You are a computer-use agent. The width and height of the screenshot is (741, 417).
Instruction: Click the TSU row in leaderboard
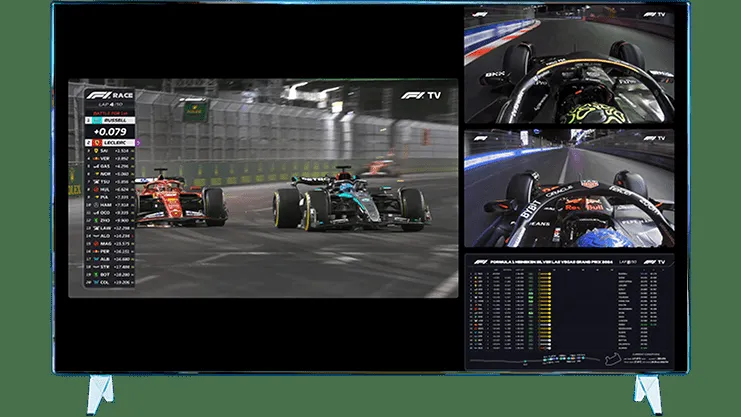click(x=110, y=182)
